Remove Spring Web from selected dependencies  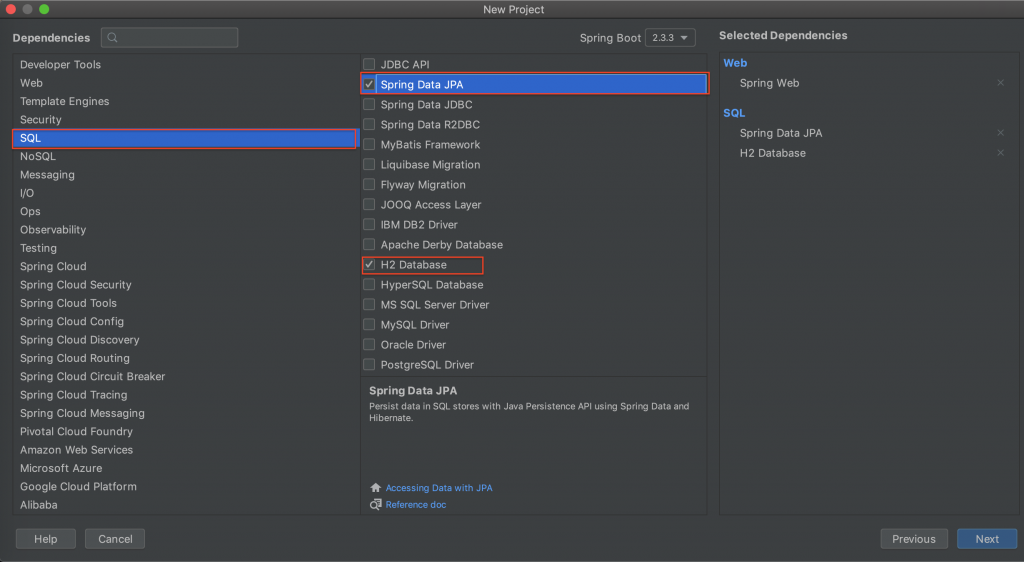click(x=1000, y=83)
